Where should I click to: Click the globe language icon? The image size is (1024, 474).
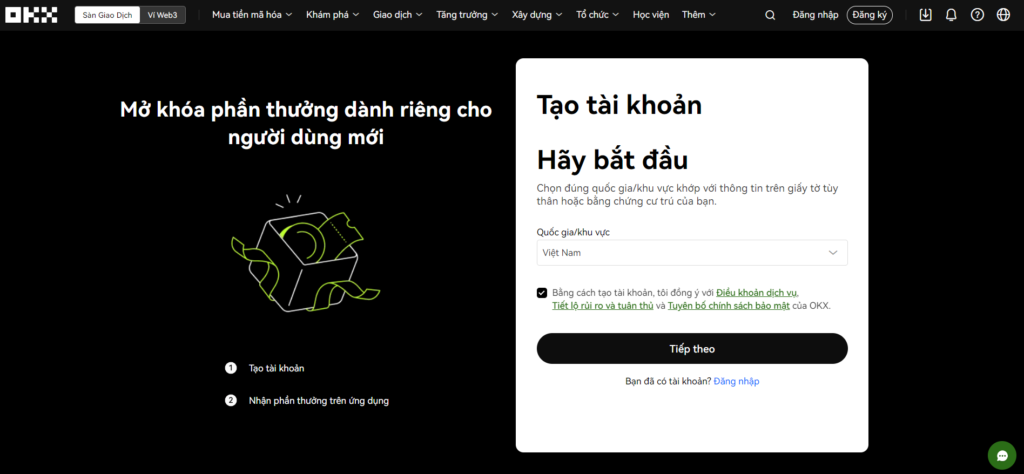(x=1003, y=15)
